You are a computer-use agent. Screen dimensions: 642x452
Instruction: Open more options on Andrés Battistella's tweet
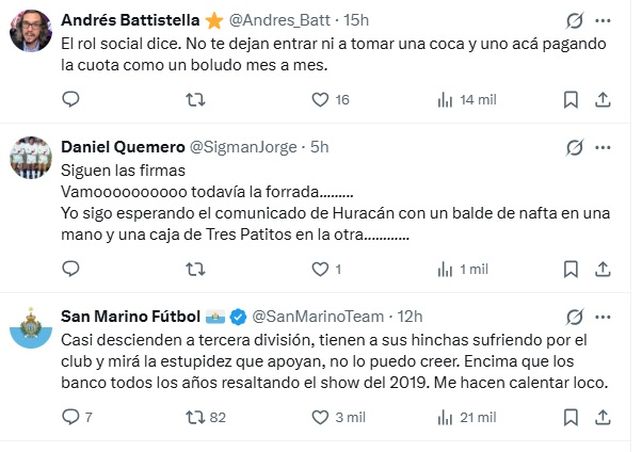[x=603, y=20]
